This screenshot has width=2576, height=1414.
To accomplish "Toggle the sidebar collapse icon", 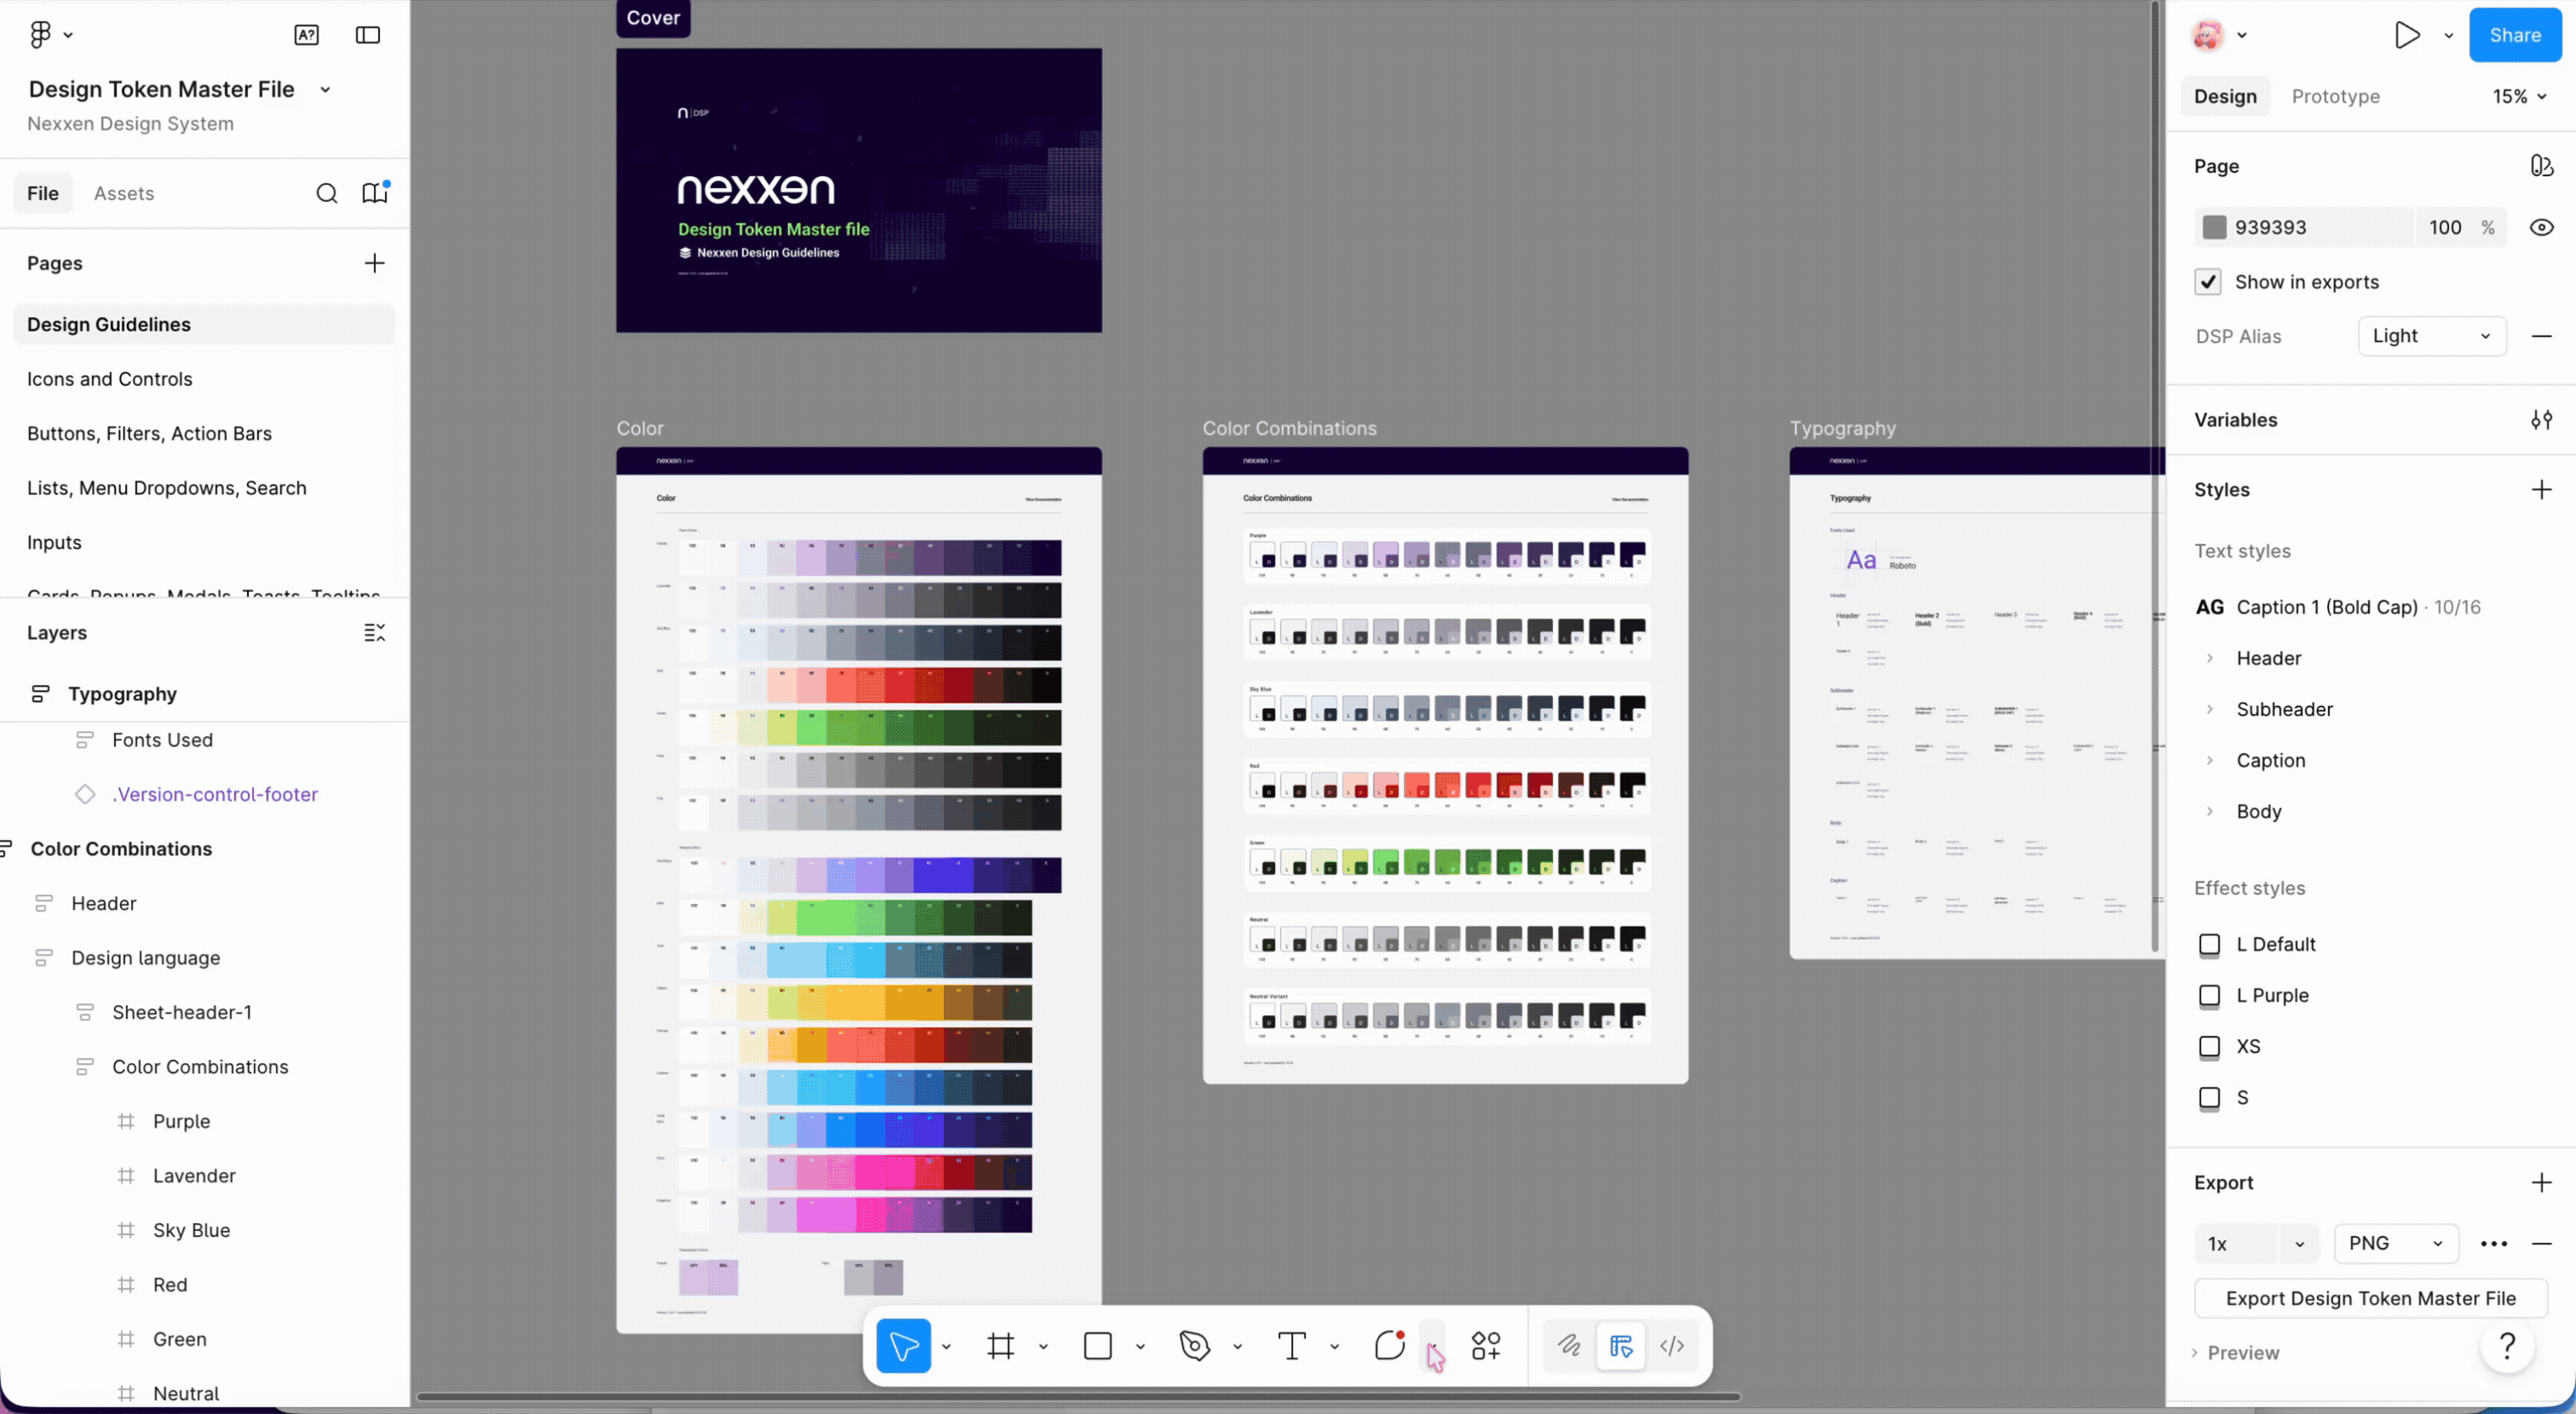I will tap(368, 35).
